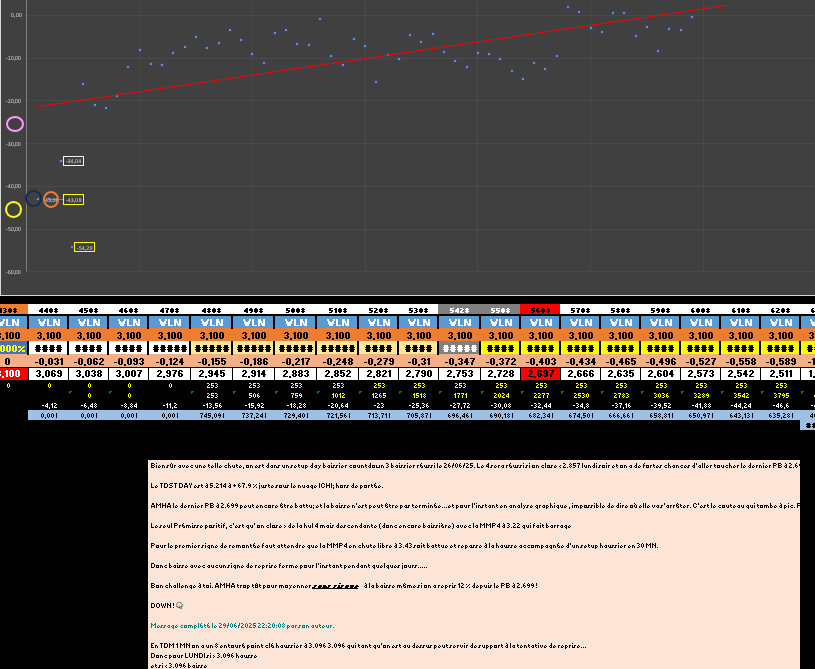Click the 0,00 axis label
Viewport: 815px width, 669px height.
[16, 15]
